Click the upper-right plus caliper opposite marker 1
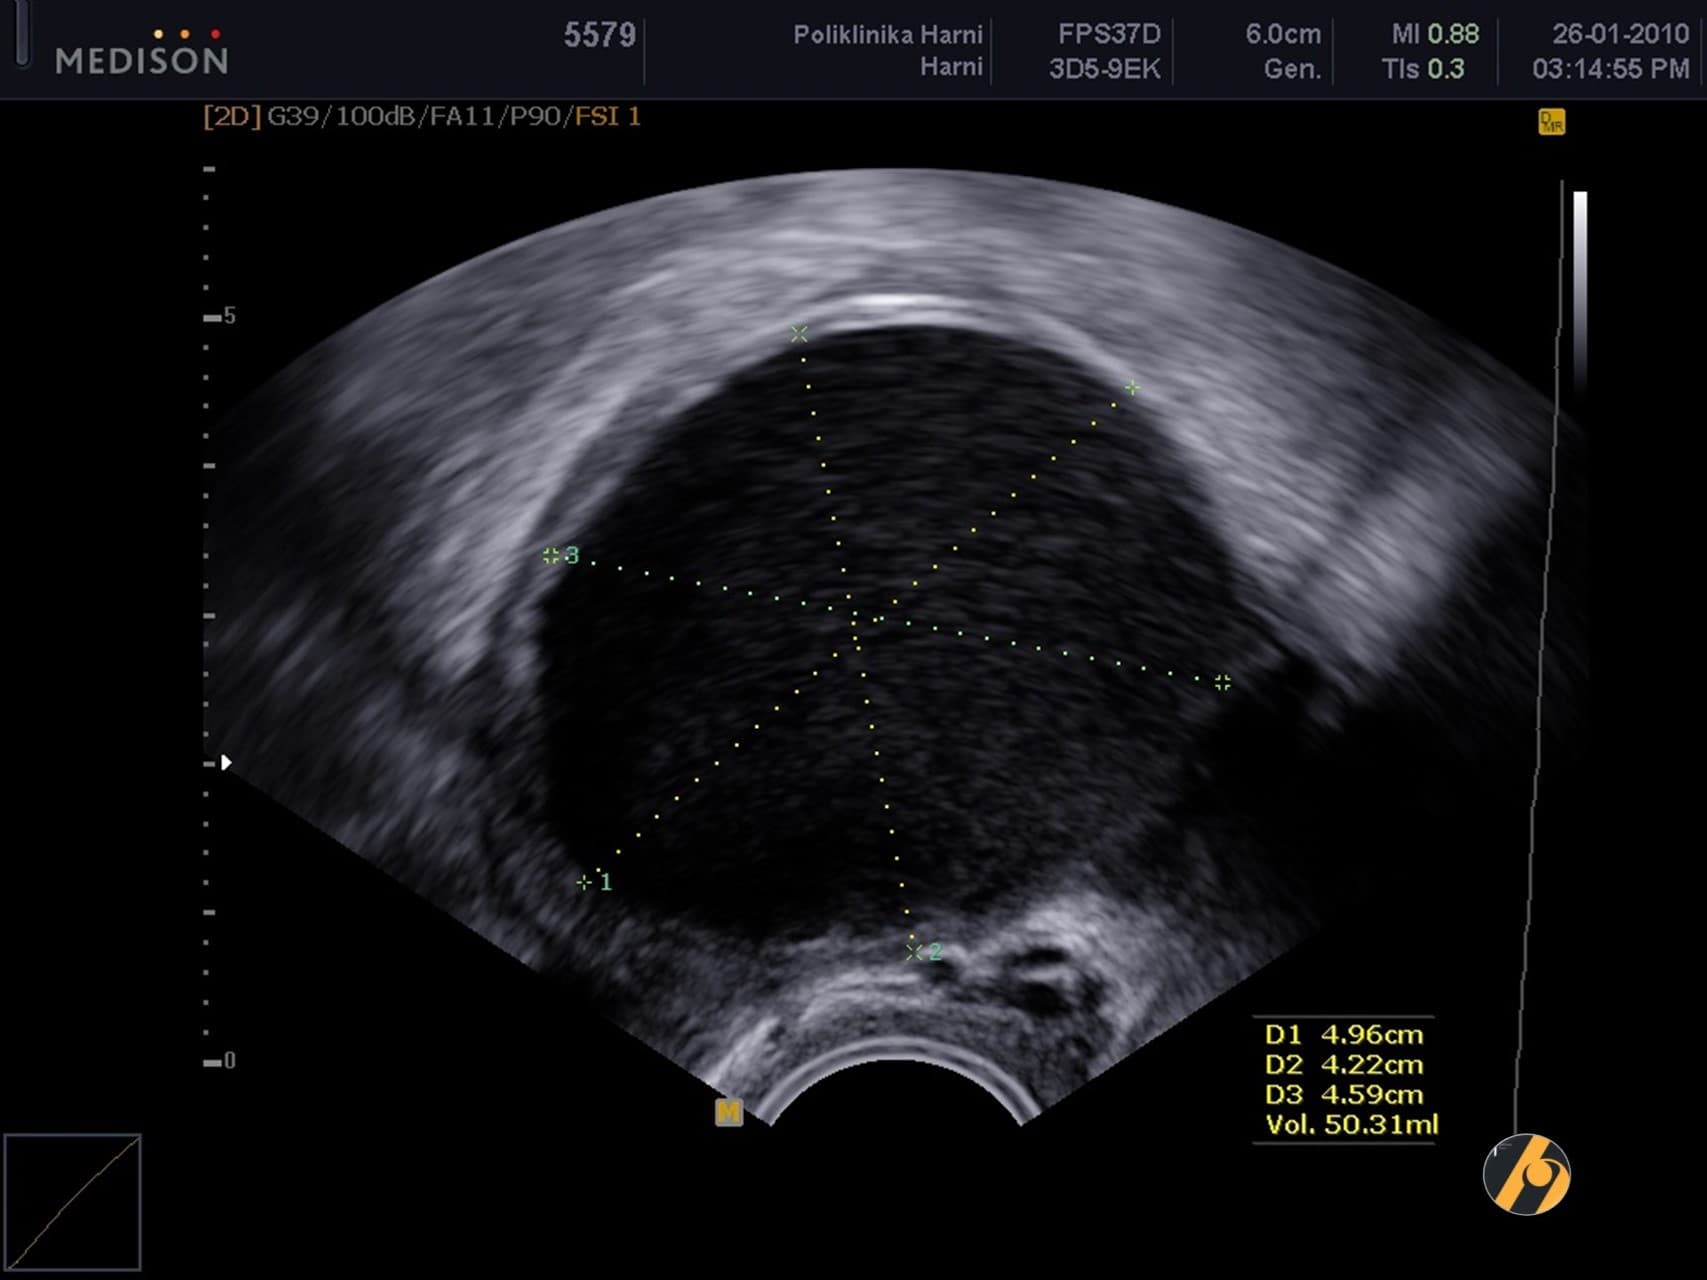This screenshot has height=1280, width=1707. 1131,387
